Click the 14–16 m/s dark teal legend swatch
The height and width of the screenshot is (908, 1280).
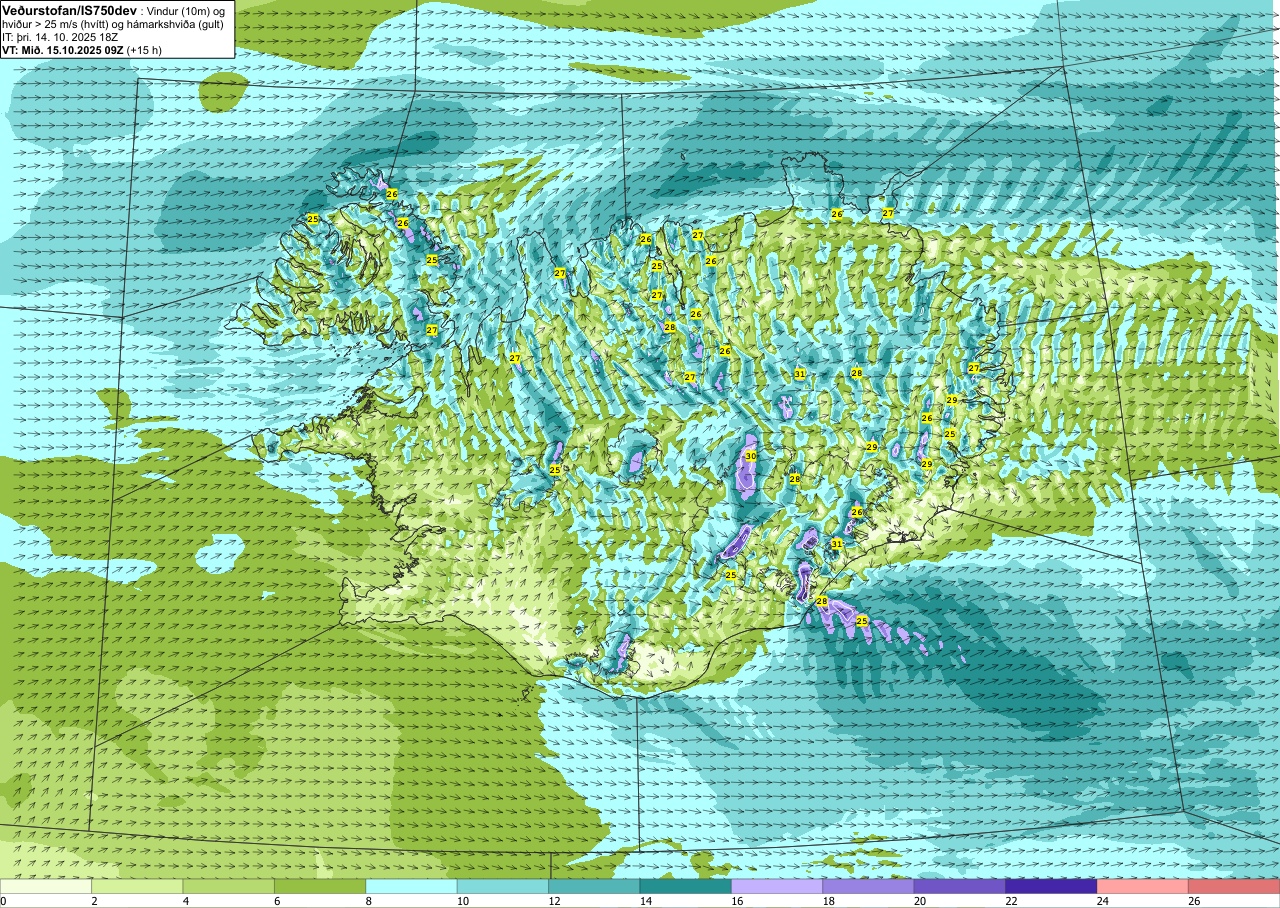686,886
